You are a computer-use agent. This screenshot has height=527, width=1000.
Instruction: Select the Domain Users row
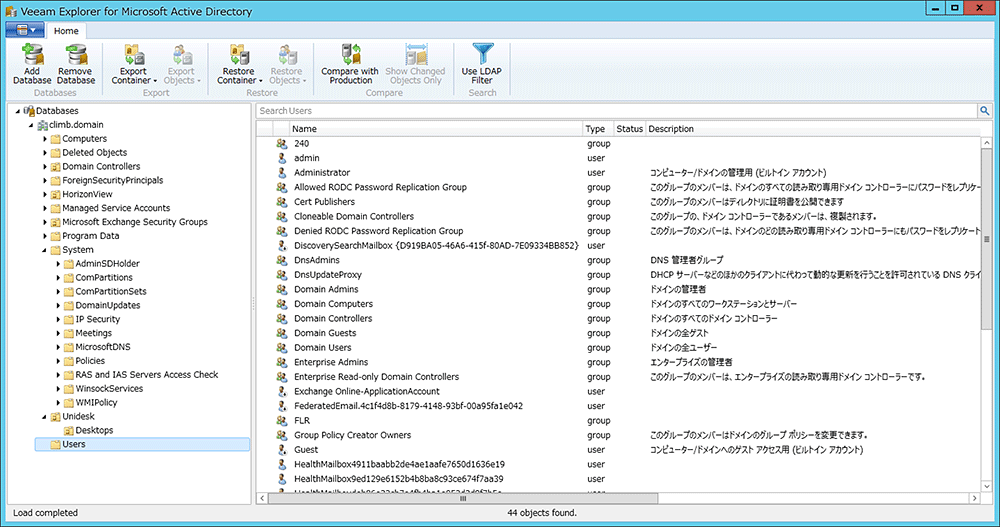pyautogui.click(x=618, y=348)
